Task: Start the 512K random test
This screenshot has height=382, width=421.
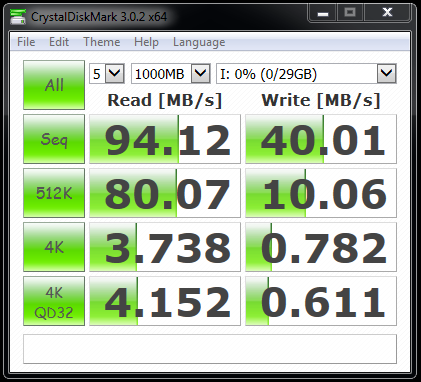Action: pos(54,193)
